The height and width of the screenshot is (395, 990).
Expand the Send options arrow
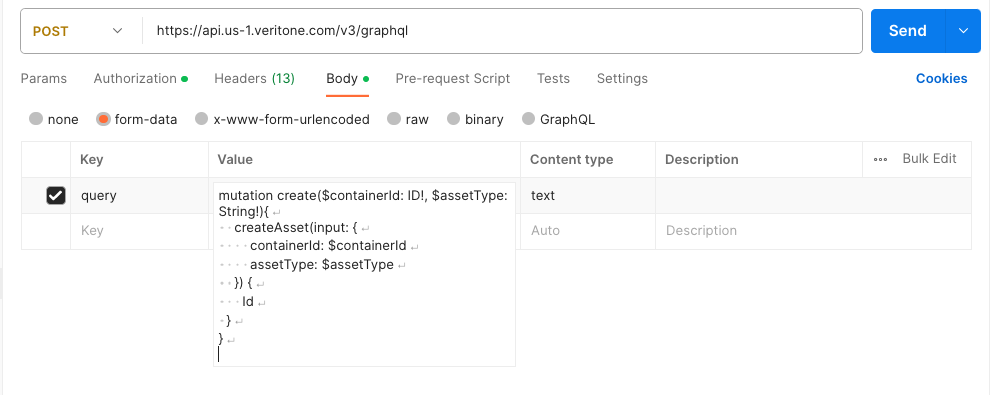pos(963,31)
